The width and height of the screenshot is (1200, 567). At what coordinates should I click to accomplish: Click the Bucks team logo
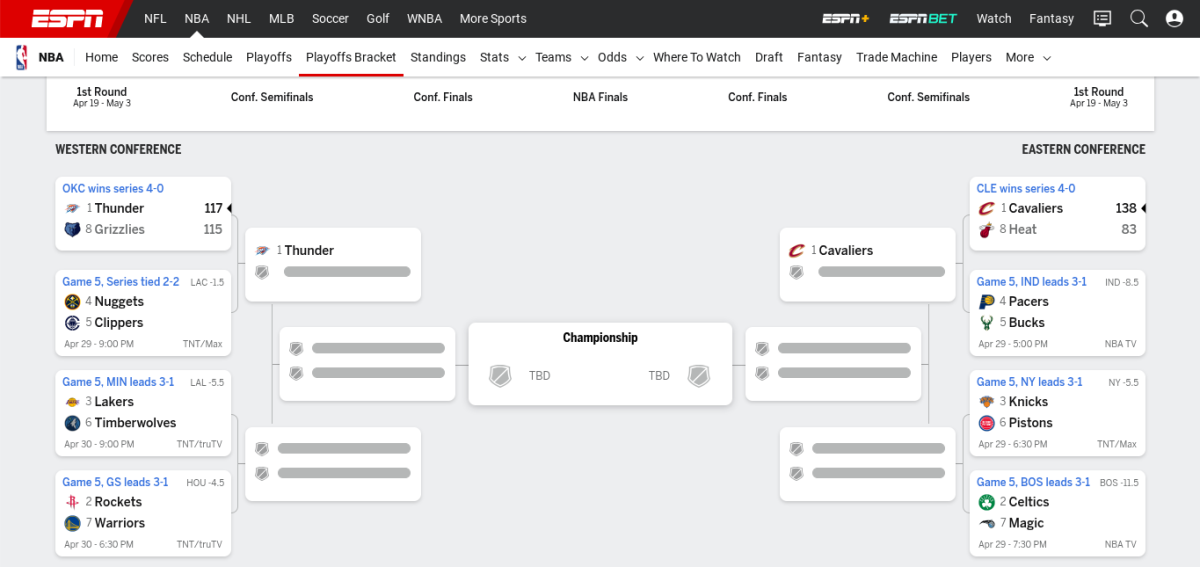pyautogui.click(x=986, y=322)
